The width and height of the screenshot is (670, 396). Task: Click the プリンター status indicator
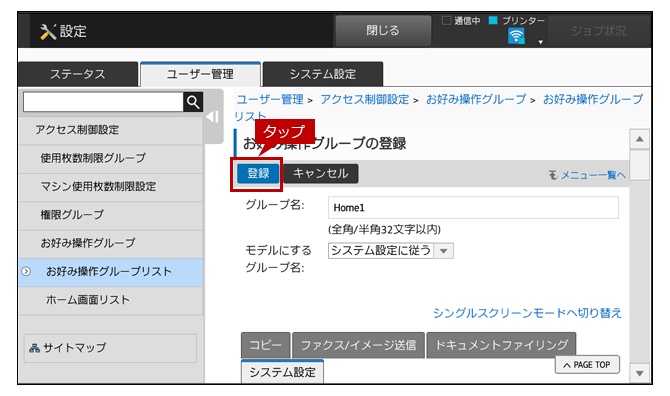493,20
